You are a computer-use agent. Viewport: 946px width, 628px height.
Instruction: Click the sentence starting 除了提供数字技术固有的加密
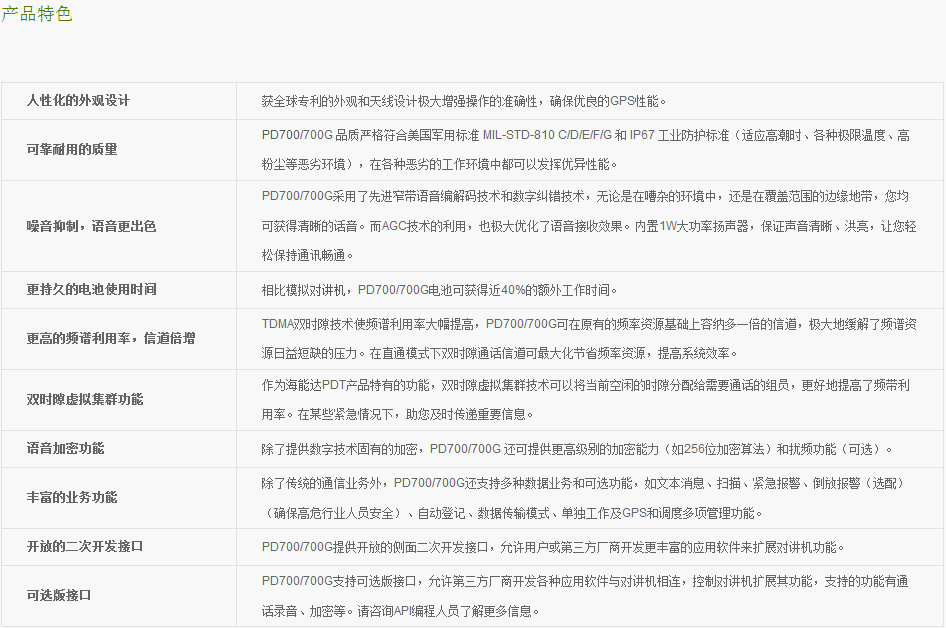coord(577,449)
